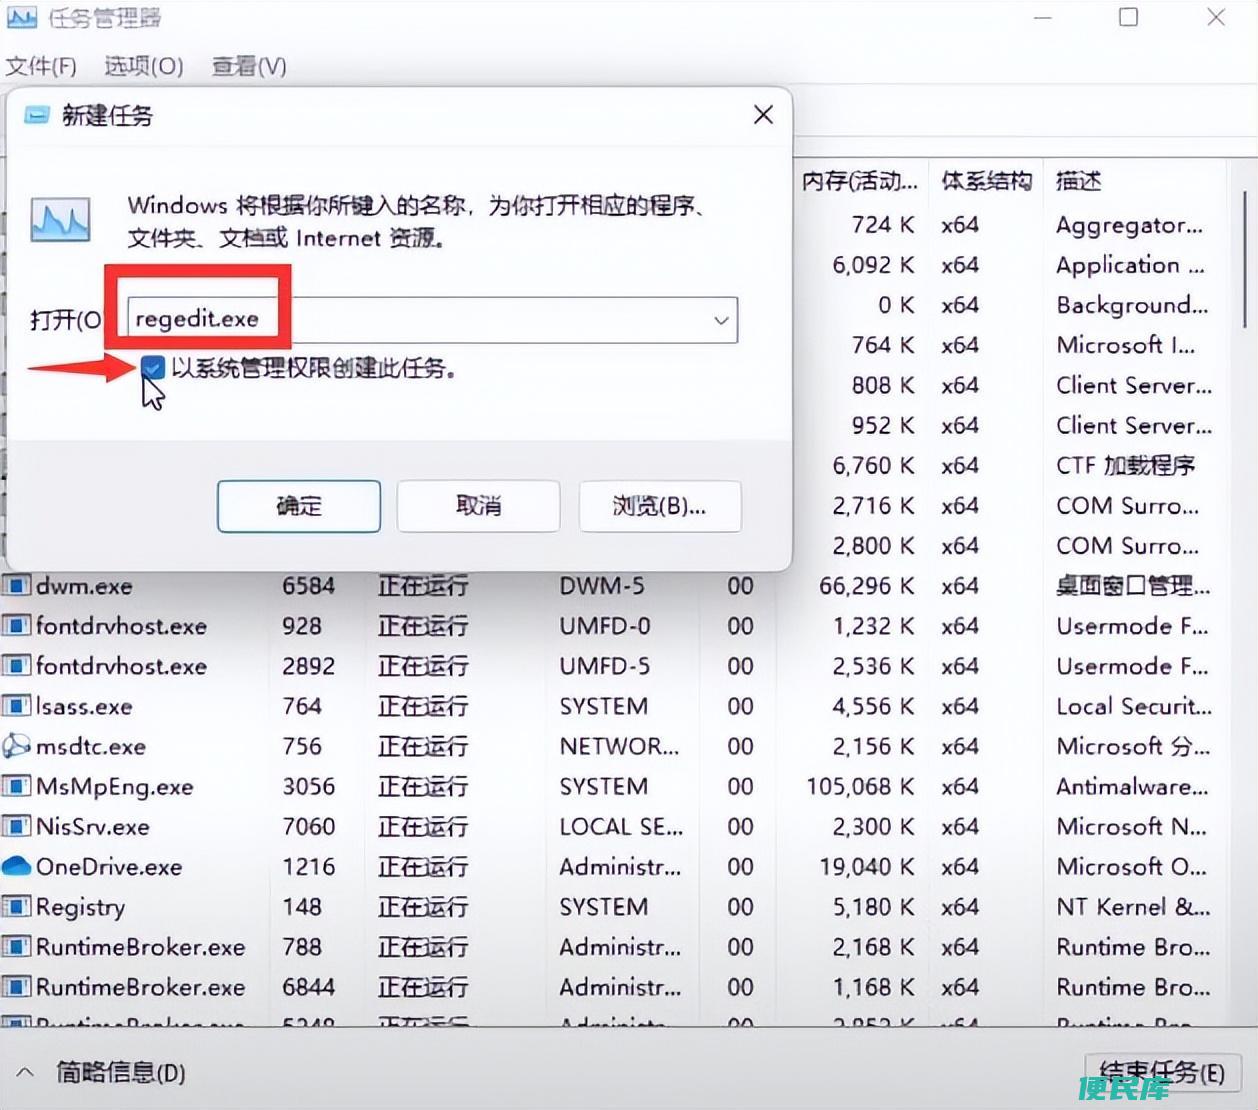
Task: Click the icon beside RuntimeBroker.exe PID 6844
Action: [16, 986]
